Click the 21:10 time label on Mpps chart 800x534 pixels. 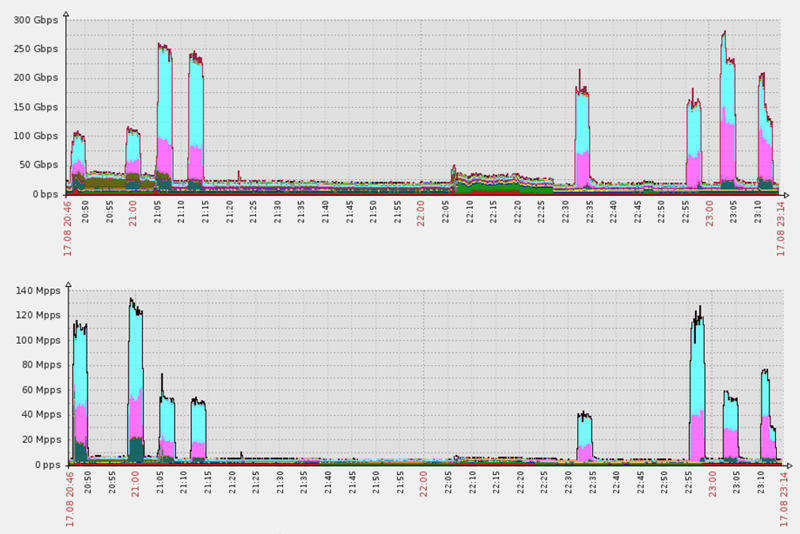click(x=184, y=482)
